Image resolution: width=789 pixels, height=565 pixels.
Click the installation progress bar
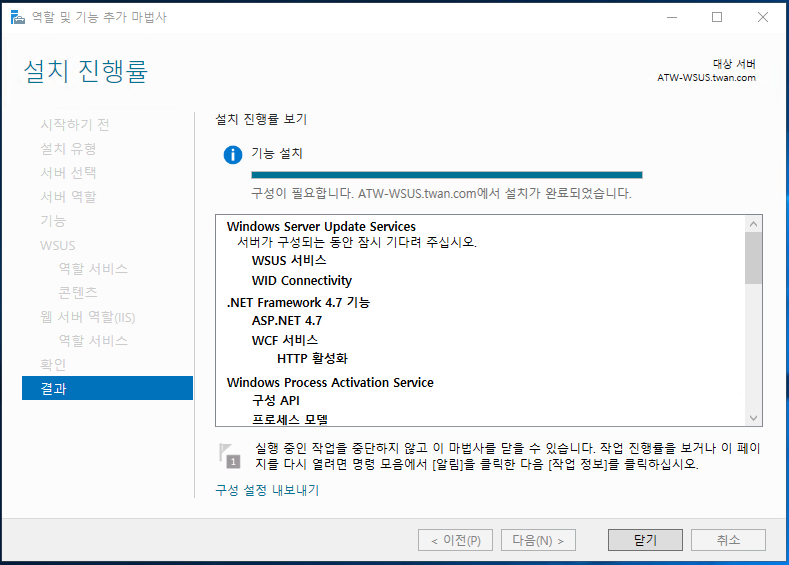point(447,175)
